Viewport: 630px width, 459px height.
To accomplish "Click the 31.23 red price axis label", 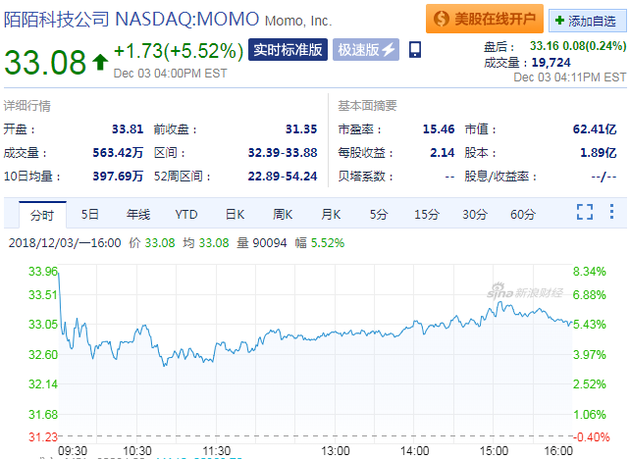I will click(x=43, y=437).
